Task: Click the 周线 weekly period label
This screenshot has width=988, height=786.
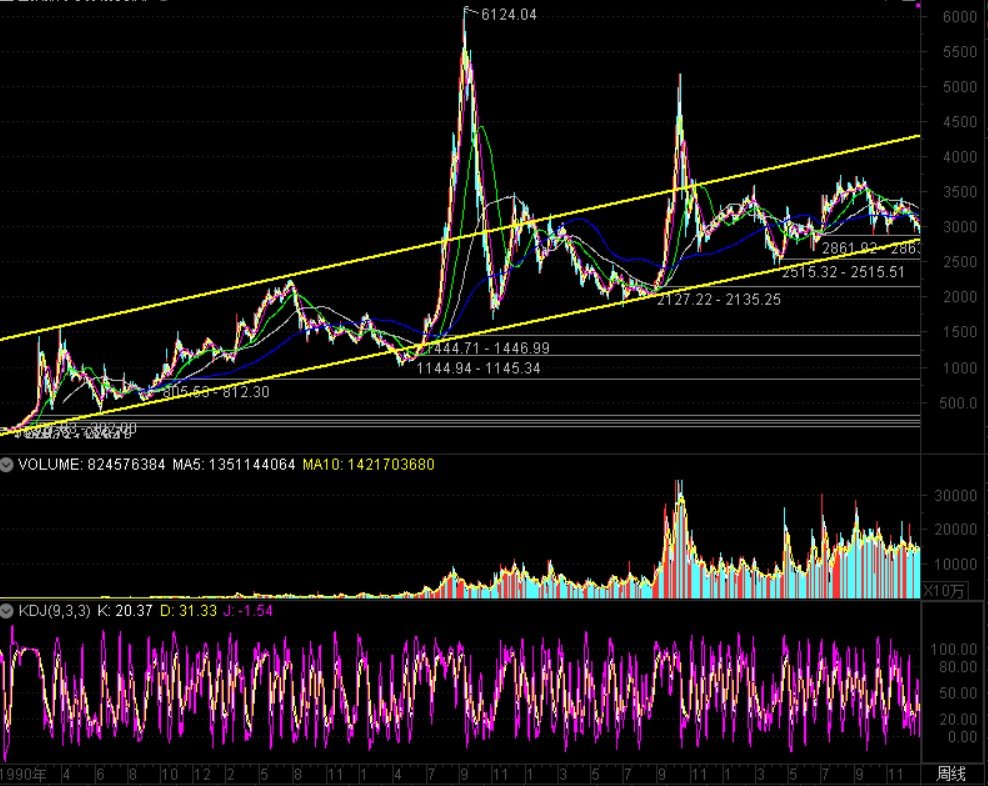Action: tap(951, 774)
